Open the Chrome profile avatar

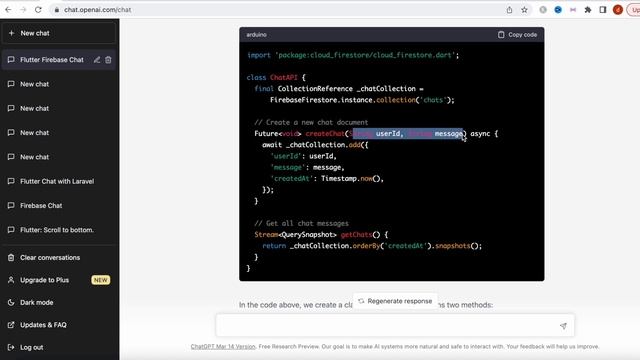point(618,10)
